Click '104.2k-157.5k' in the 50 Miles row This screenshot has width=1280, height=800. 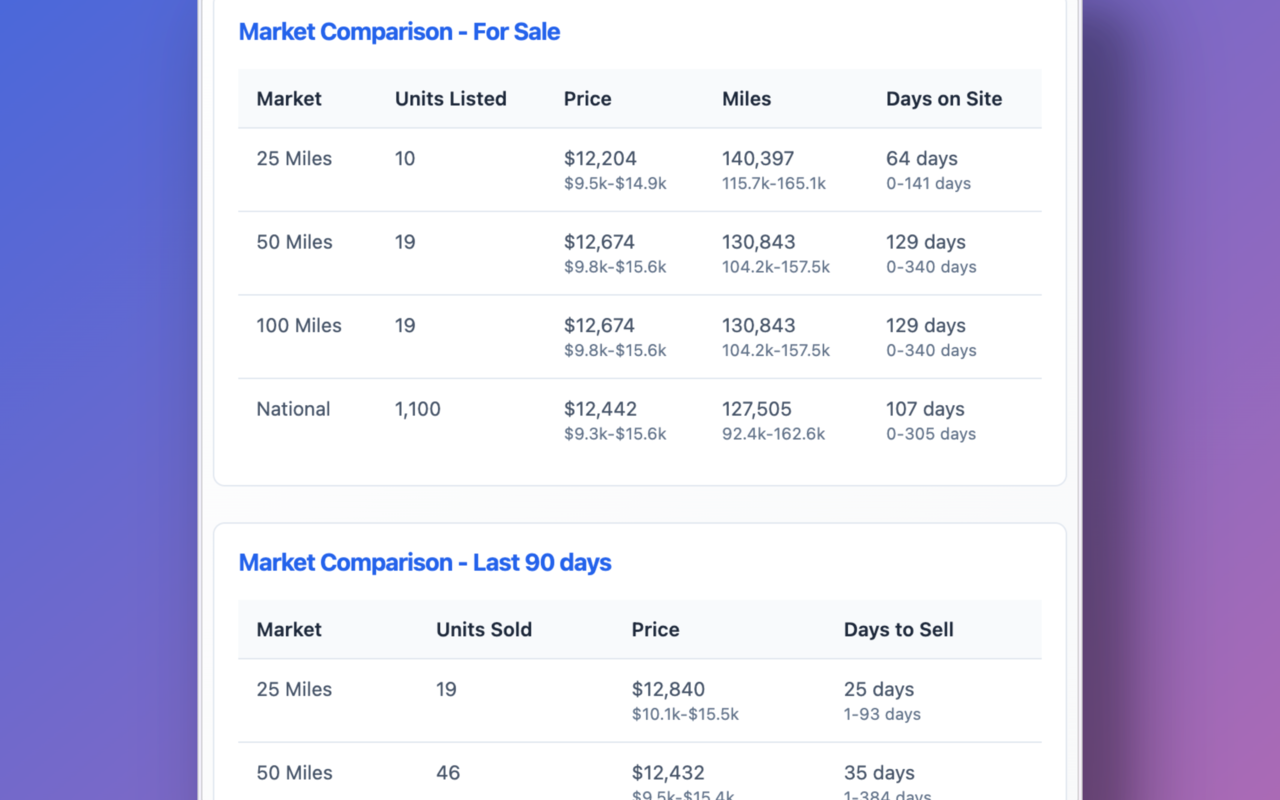tap(776, 267)
